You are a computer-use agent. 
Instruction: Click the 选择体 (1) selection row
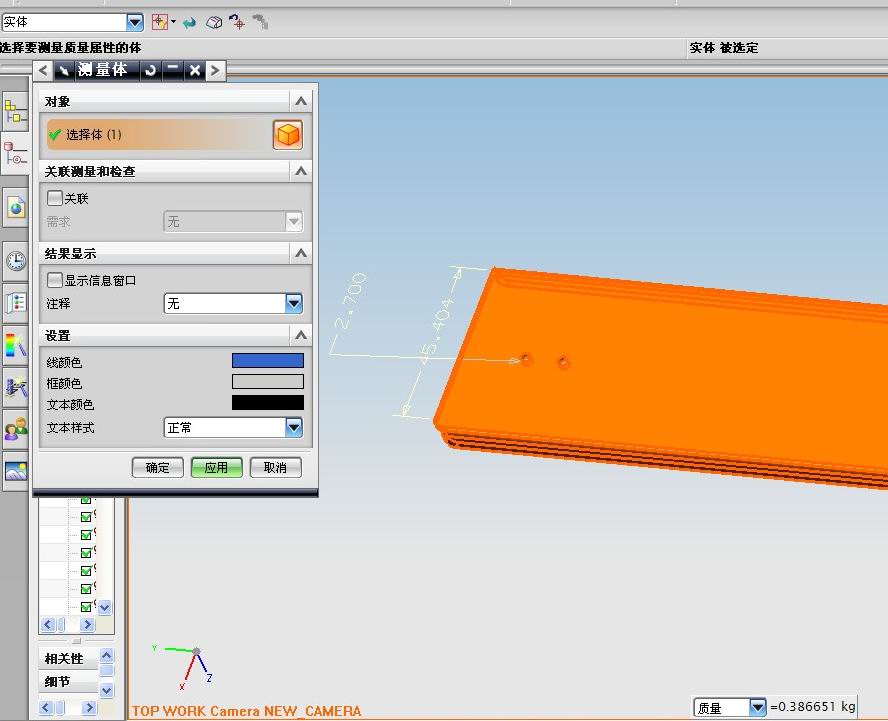[x=159, y=135]
